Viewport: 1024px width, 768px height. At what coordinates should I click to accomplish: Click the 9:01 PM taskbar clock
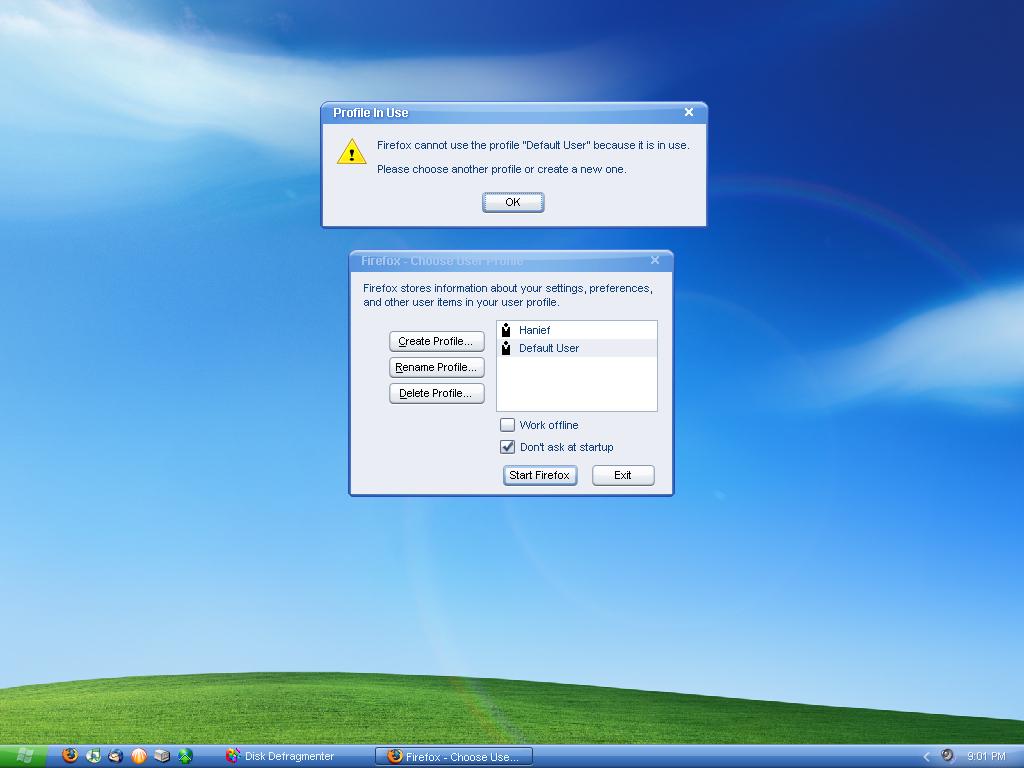pos(986,756)
